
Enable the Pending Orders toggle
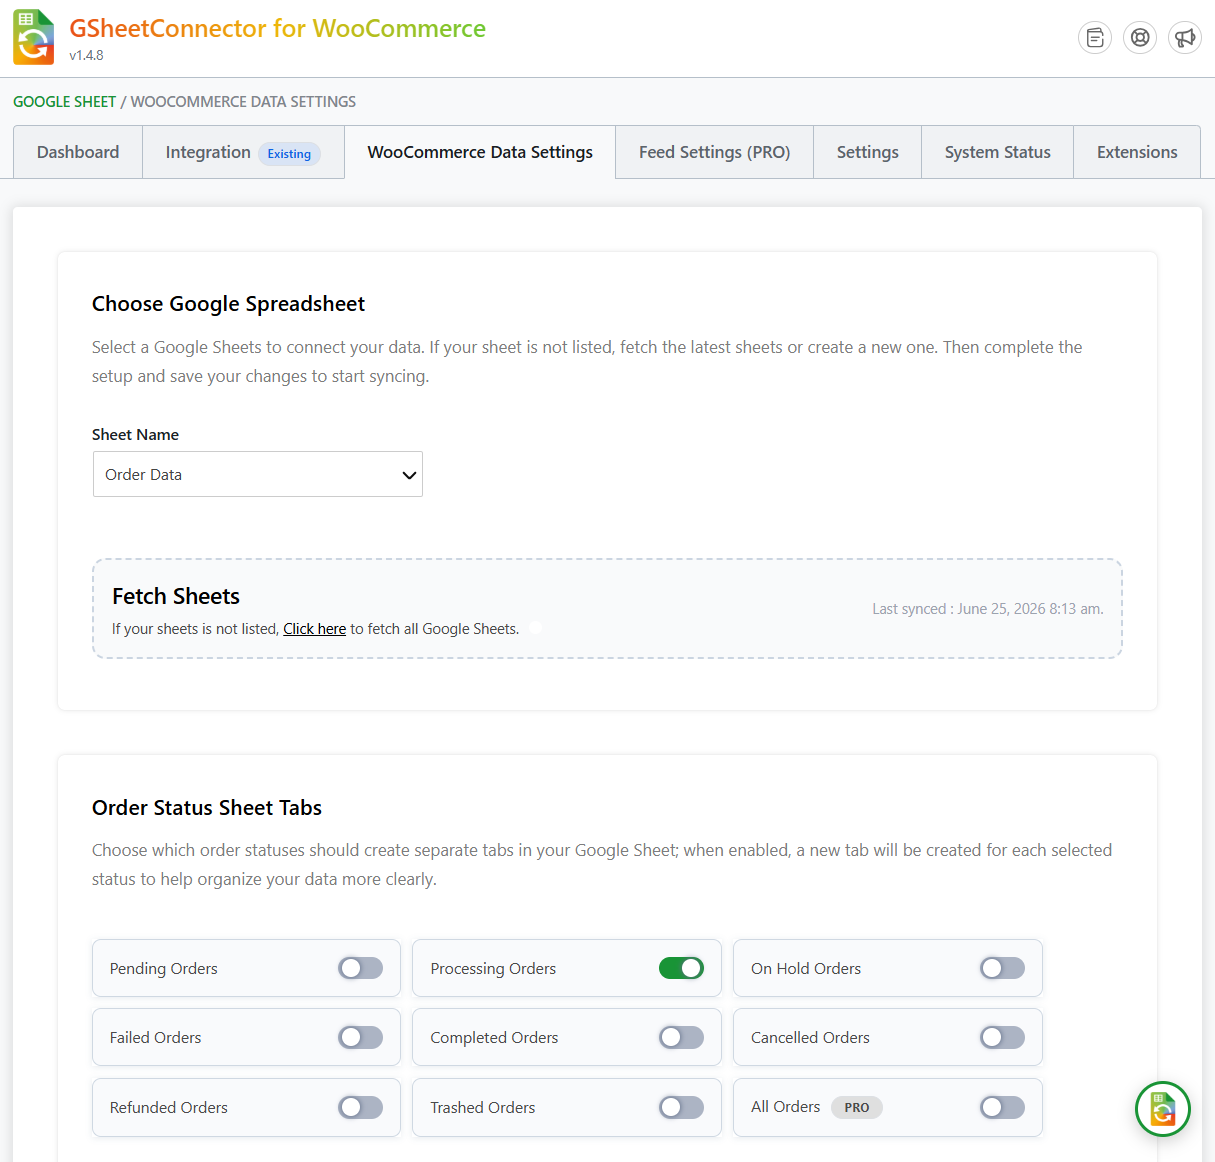click(360, 968)
